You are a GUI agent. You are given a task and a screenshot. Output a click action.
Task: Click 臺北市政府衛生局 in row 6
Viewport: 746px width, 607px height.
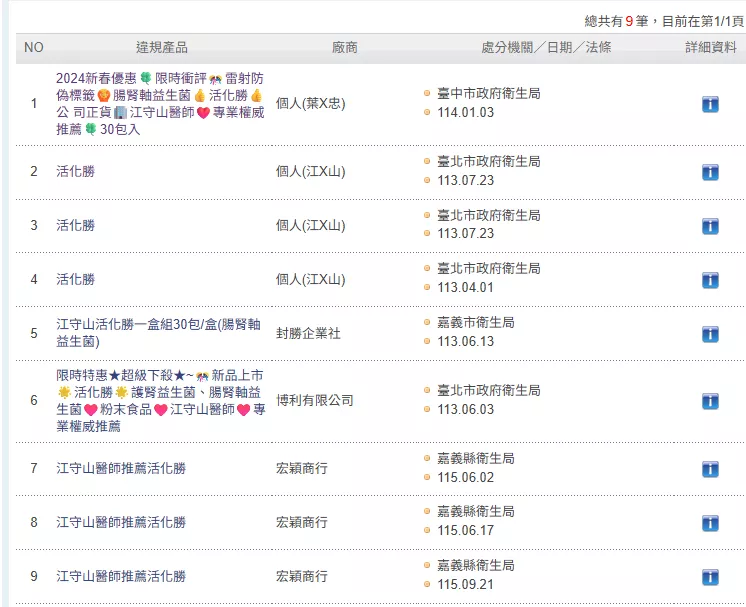489,391
